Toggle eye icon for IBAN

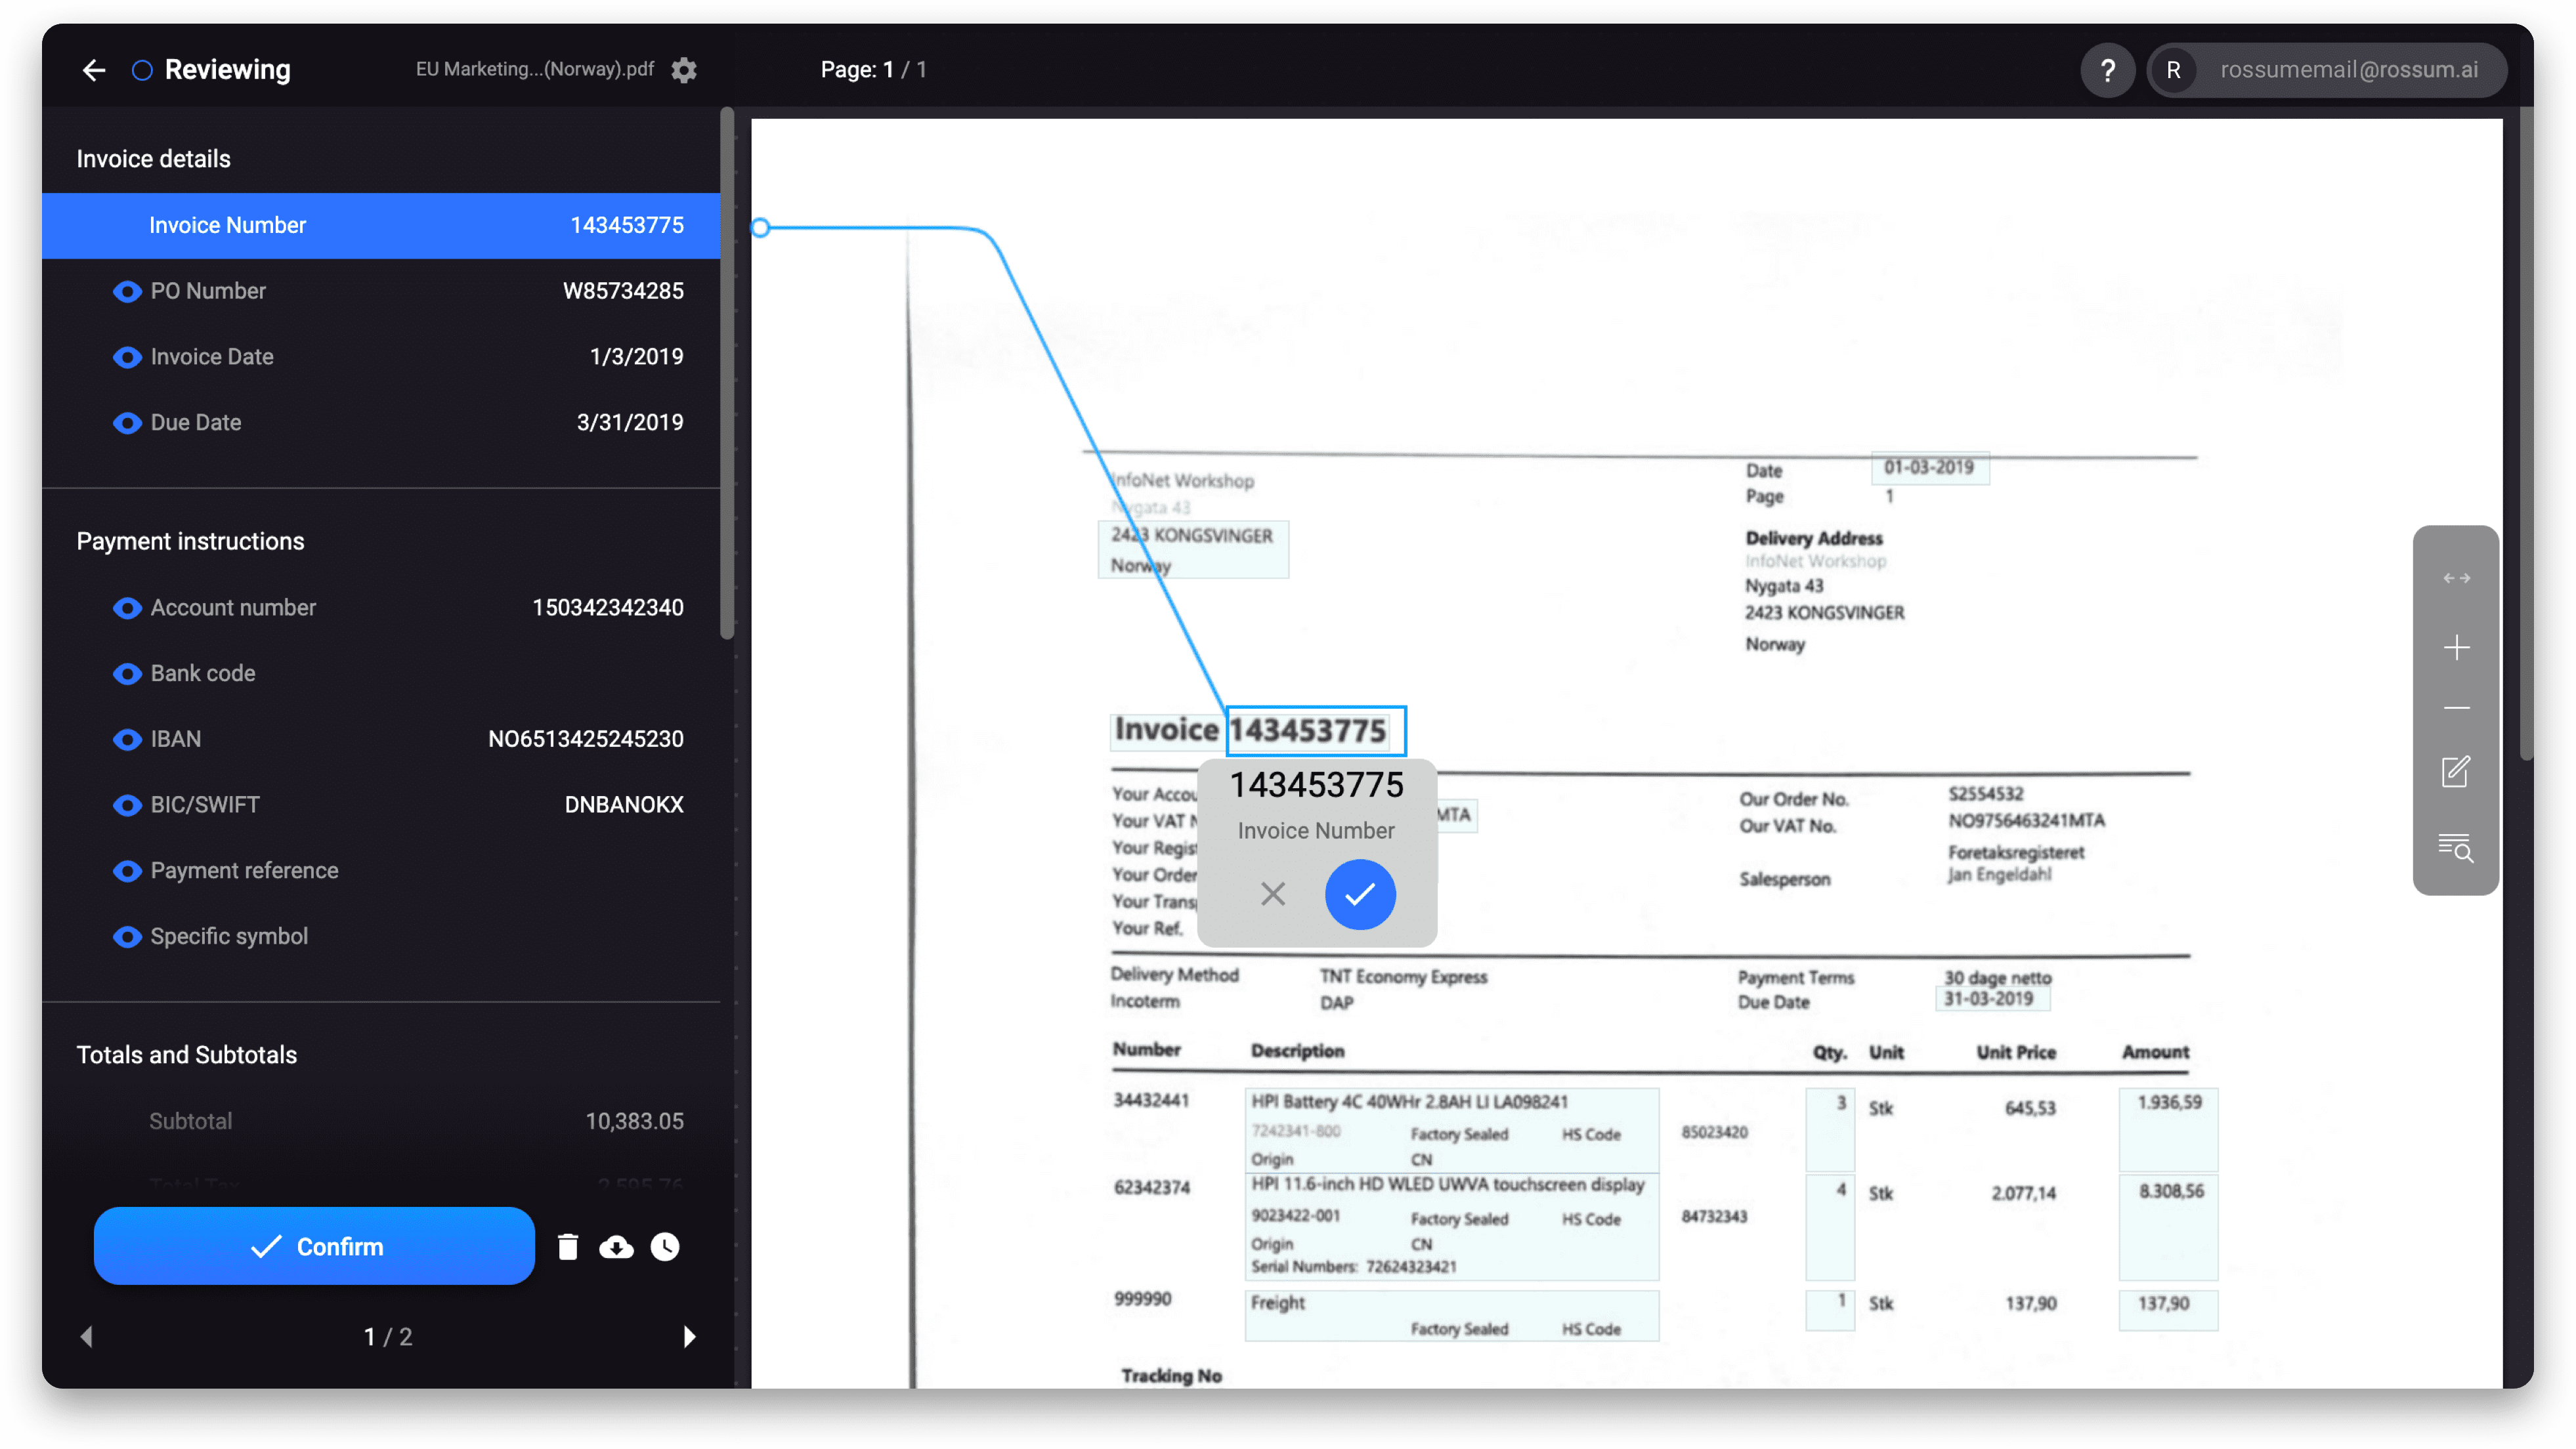coord(127,739)
